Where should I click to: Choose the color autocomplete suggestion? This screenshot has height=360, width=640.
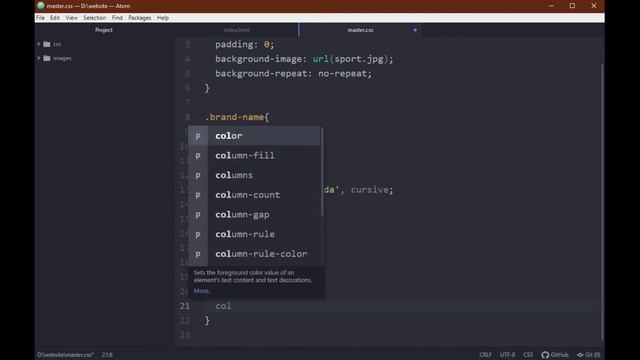pyautogui.click(x=254, y=136)
